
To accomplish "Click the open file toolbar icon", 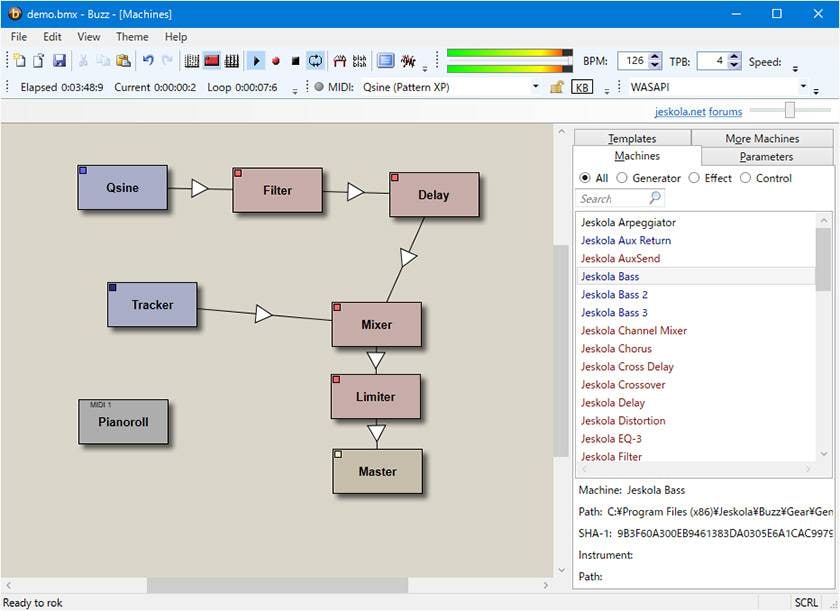I will [x=39, y=61].
